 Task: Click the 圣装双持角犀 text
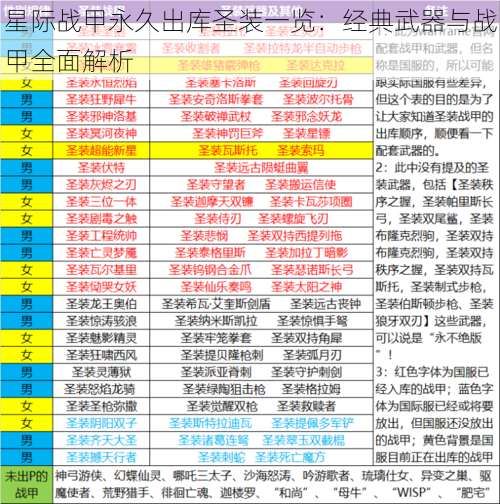pos(306,338)
